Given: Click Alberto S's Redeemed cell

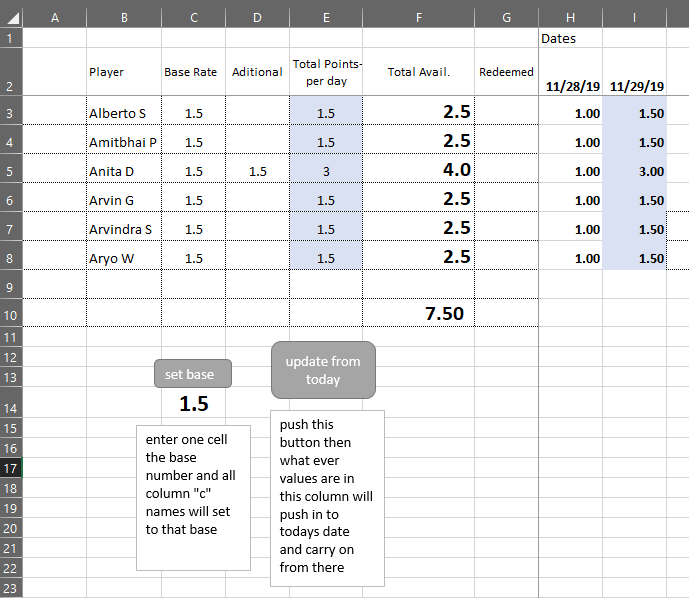Looking at the screenshot, I should (x=507, y=110).
